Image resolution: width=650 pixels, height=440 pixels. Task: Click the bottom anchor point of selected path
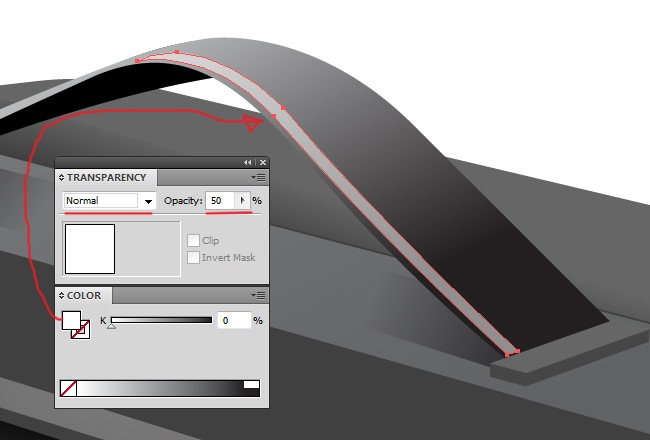coord(507,355)
